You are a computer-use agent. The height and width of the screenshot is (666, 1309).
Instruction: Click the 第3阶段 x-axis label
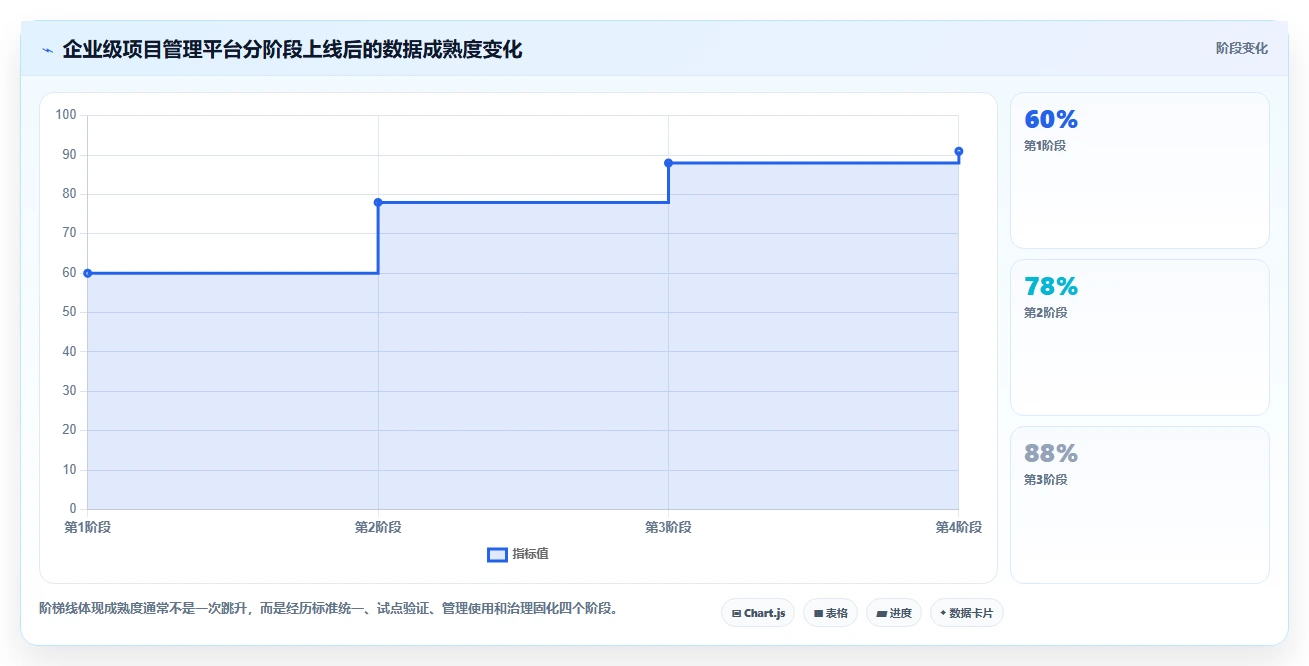click(x=668, y=528)
